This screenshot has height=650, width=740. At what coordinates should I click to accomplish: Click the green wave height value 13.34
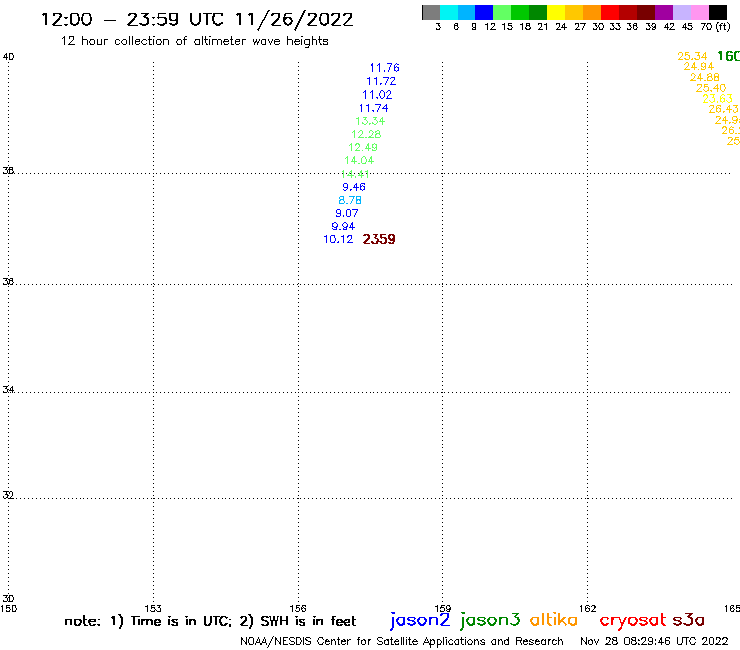(x=370, y=121)
